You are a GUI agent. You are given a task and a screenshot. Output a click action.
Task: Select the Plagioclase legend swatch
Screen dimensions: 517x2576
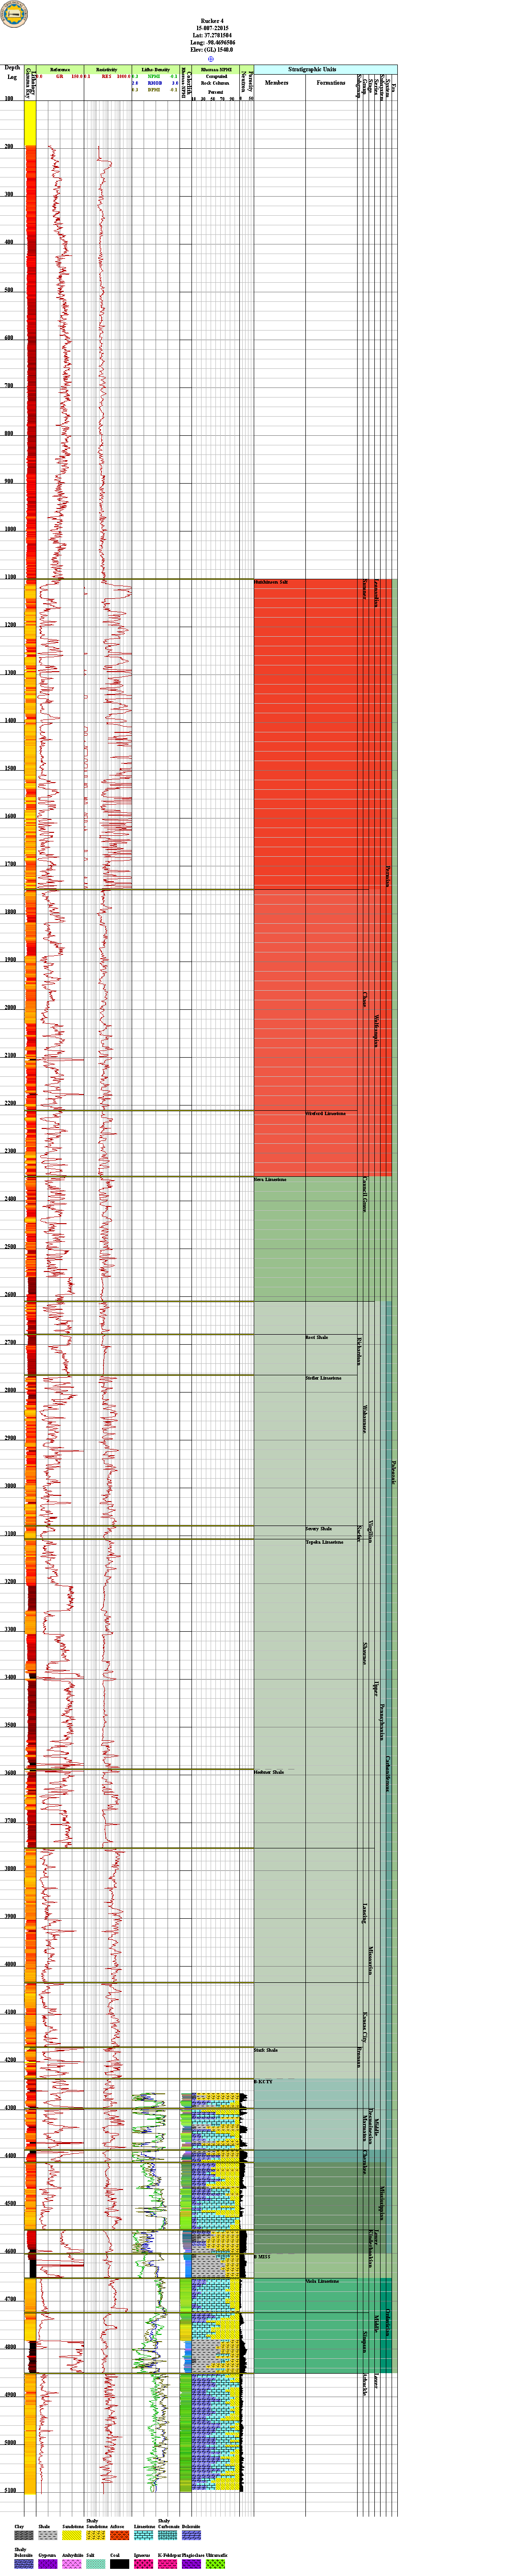(192, 2564)
